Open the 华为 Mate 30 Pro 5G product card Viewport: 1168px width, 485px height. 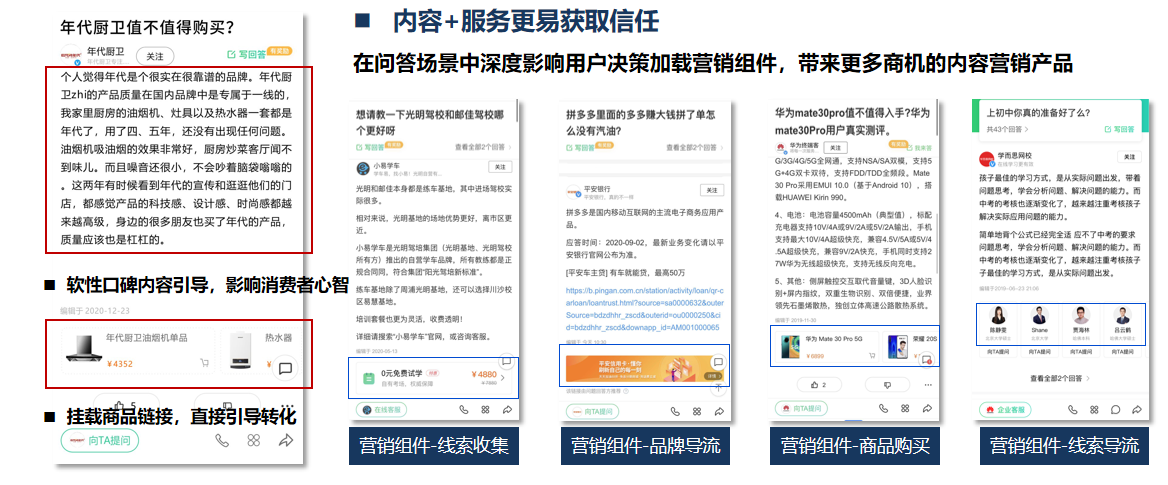(x=826, y=348)
